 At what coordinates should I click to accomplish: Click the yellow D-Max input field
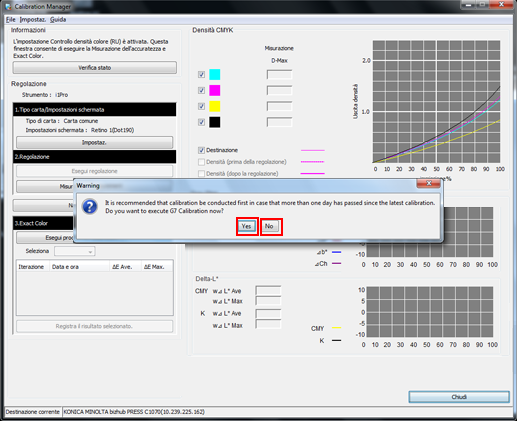pos(279,106)
